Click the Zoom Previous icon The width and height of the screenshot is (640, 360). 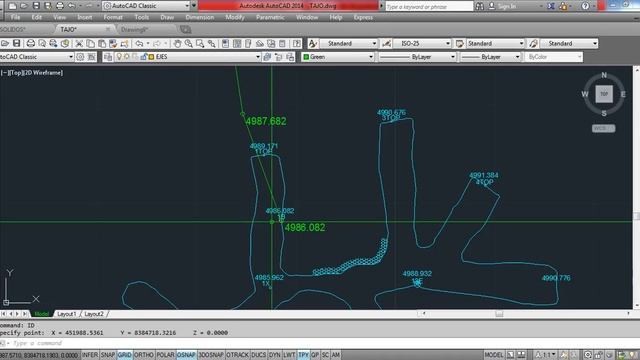pos(211,43)
